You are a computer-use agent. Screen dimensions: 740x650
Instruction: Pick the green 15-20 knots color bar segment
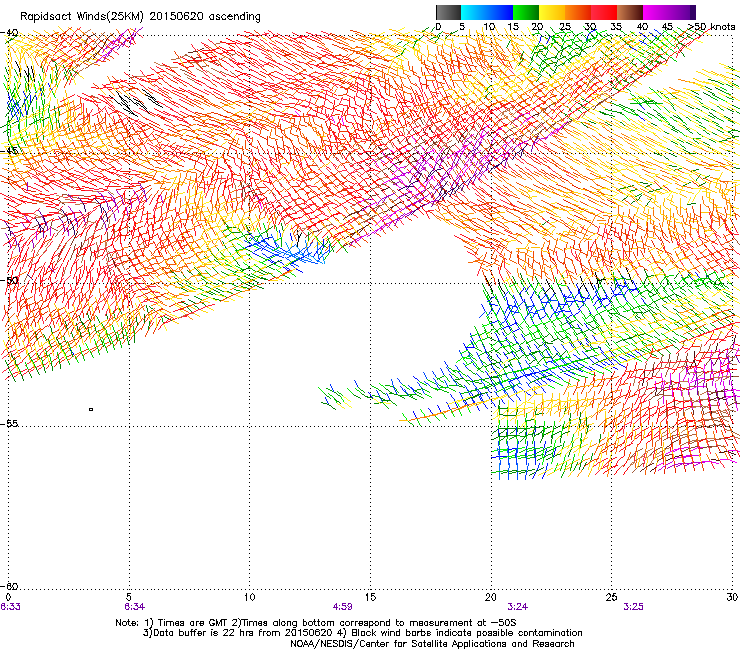tap(526, 12)
